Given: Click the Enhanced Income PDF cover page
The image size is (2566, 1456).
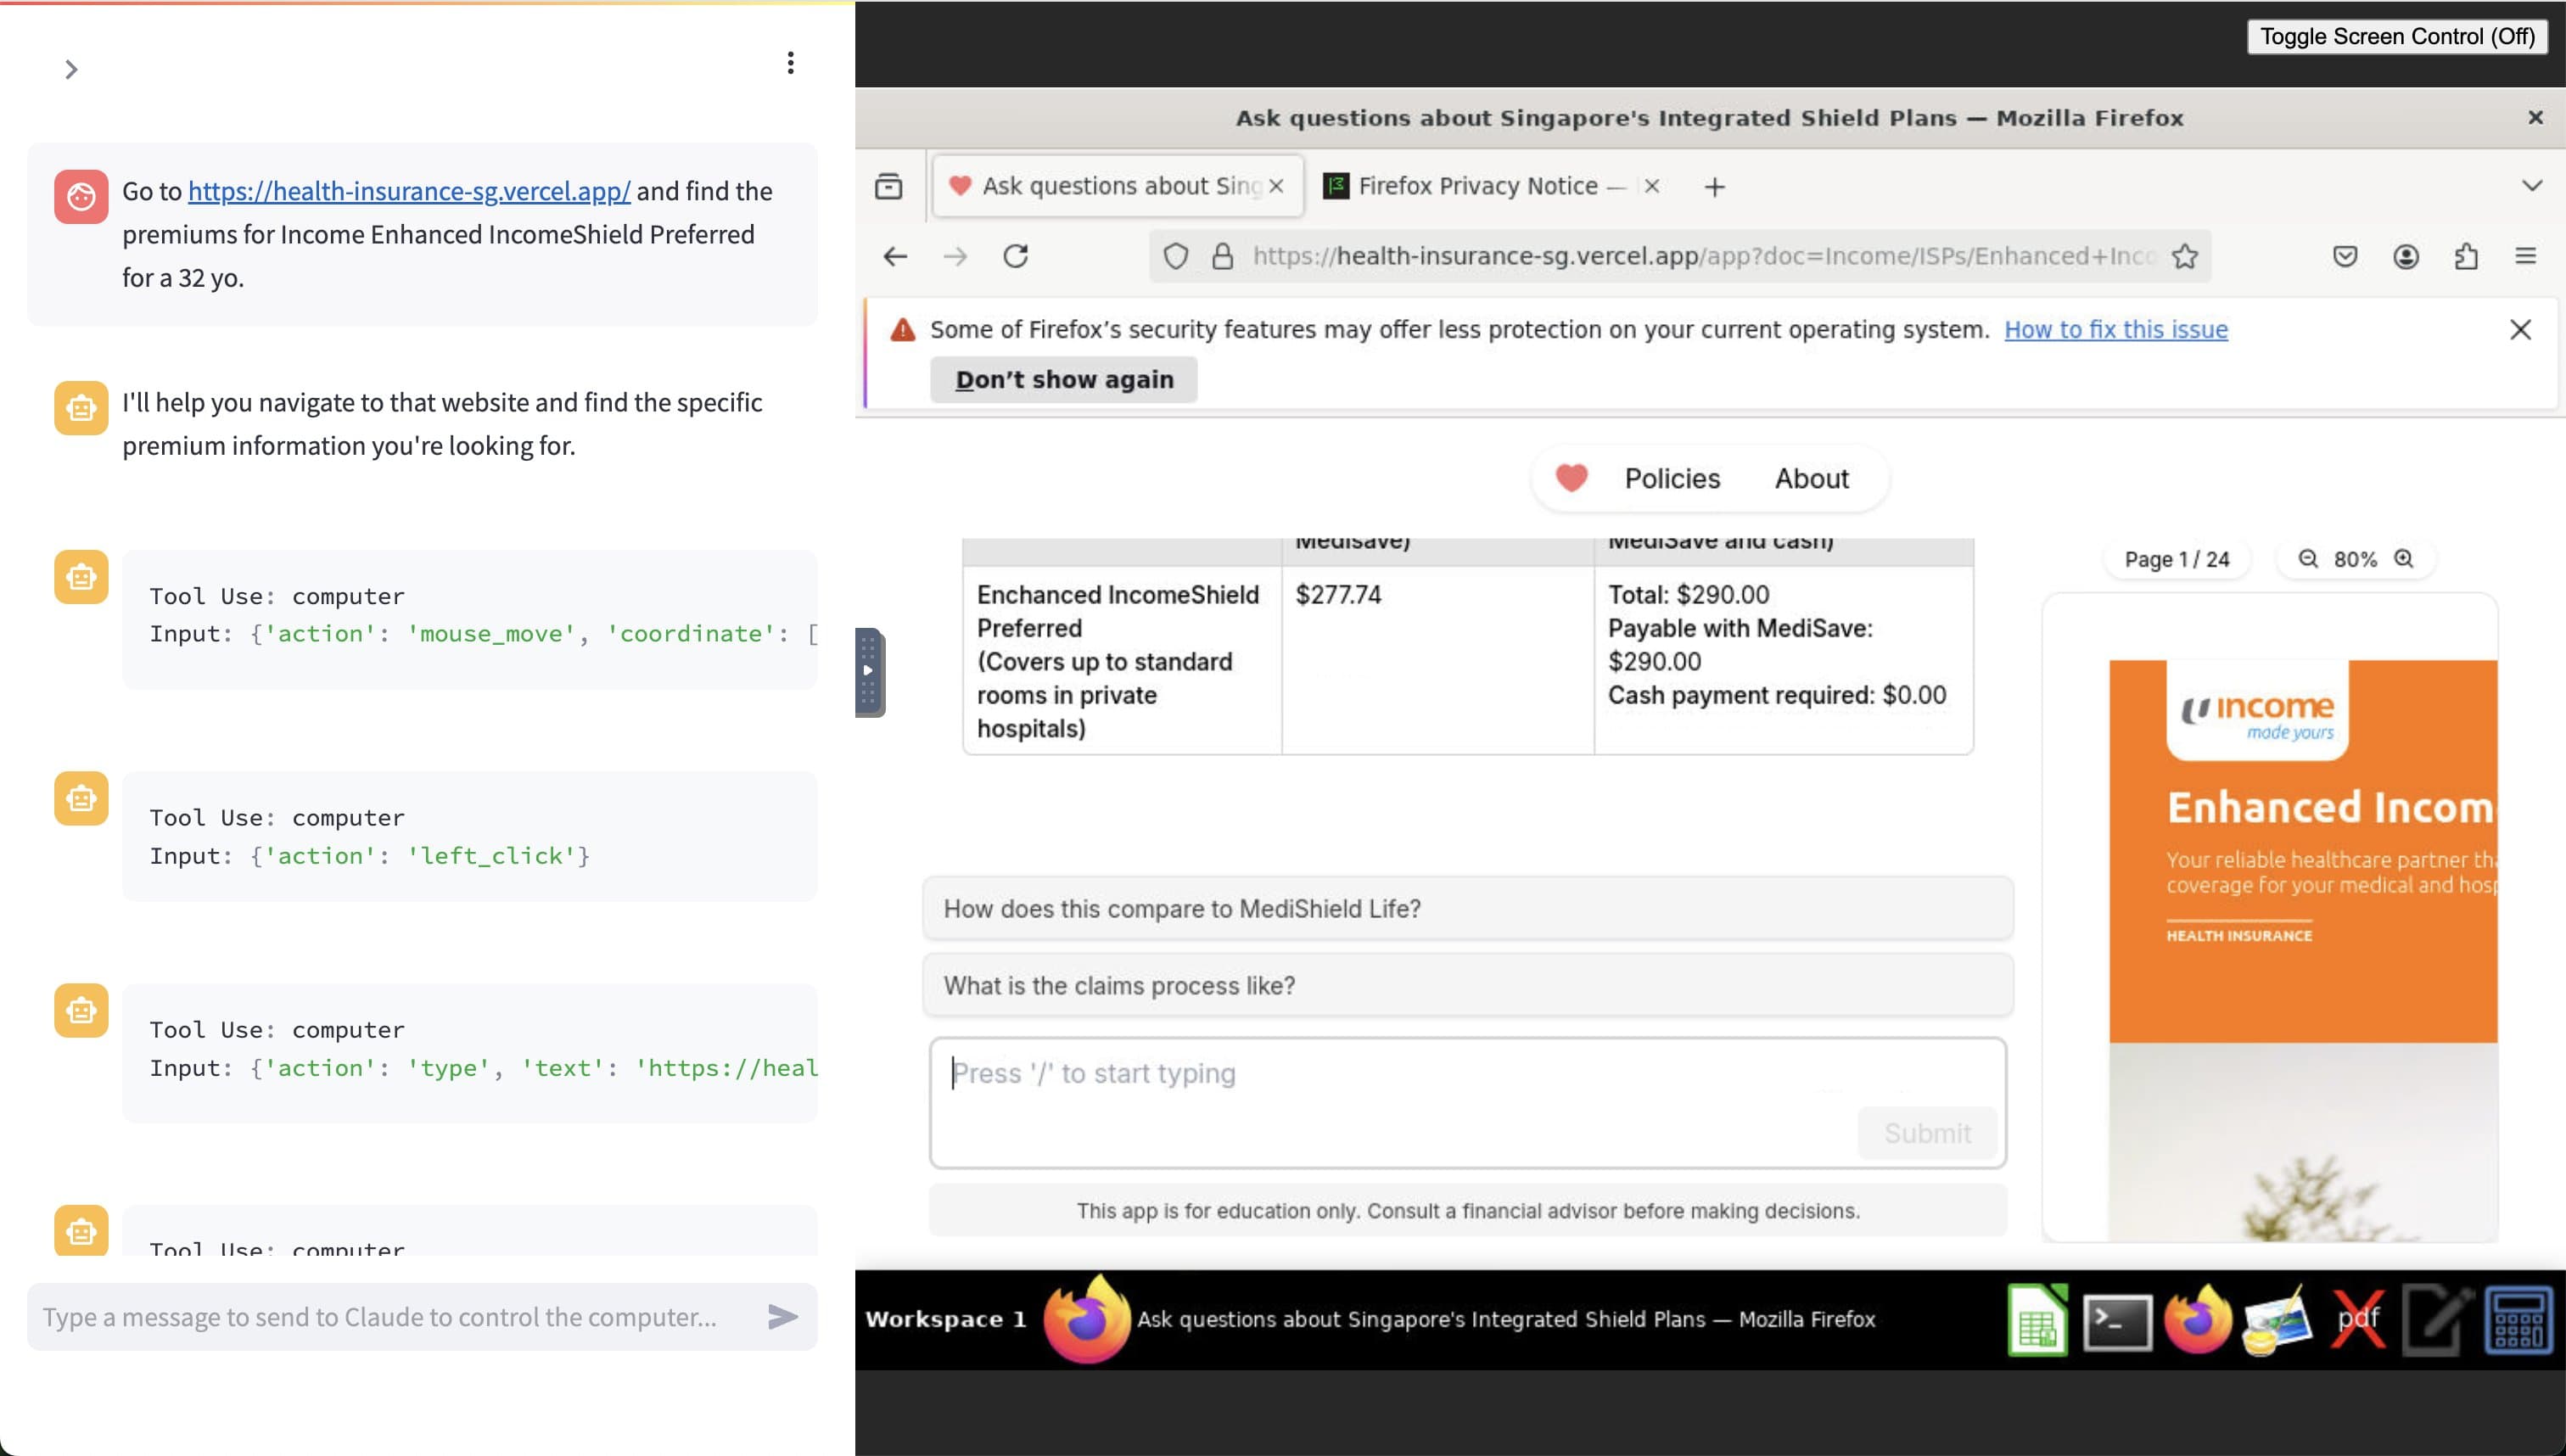Looking at the screenshot, I should click(2302, 950).
